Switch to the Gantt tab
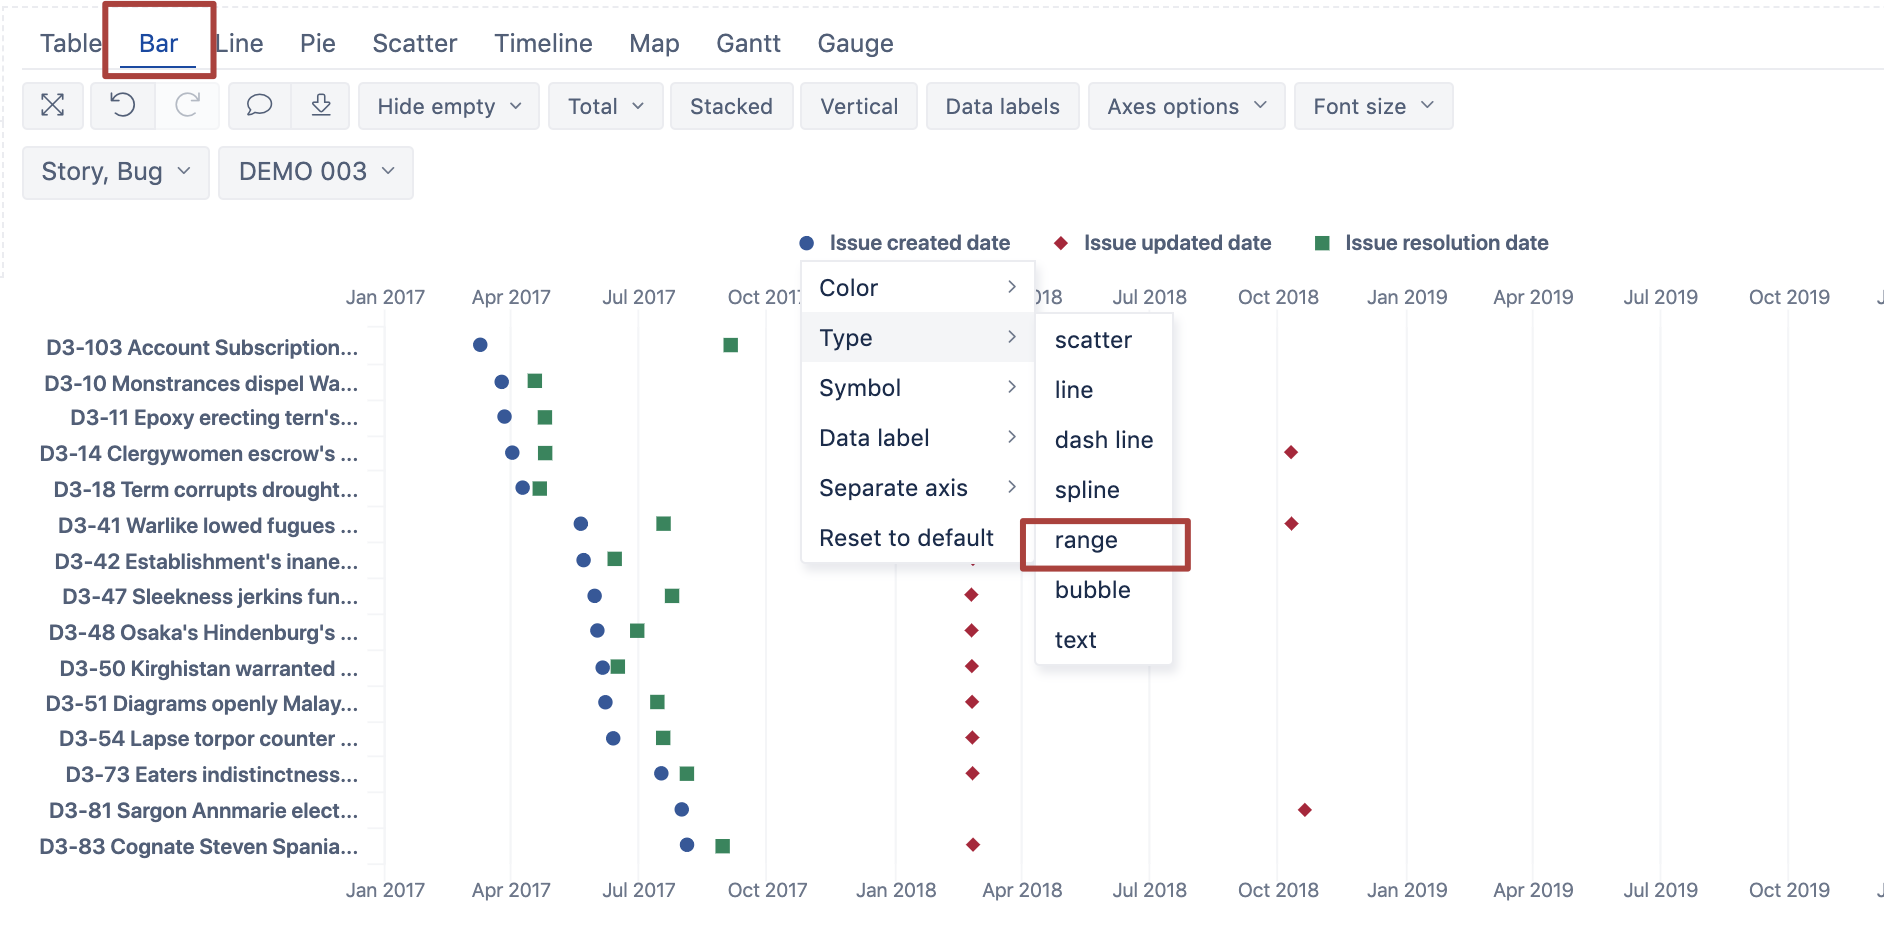Screen dimensions: 1884x936 point(747,43)
